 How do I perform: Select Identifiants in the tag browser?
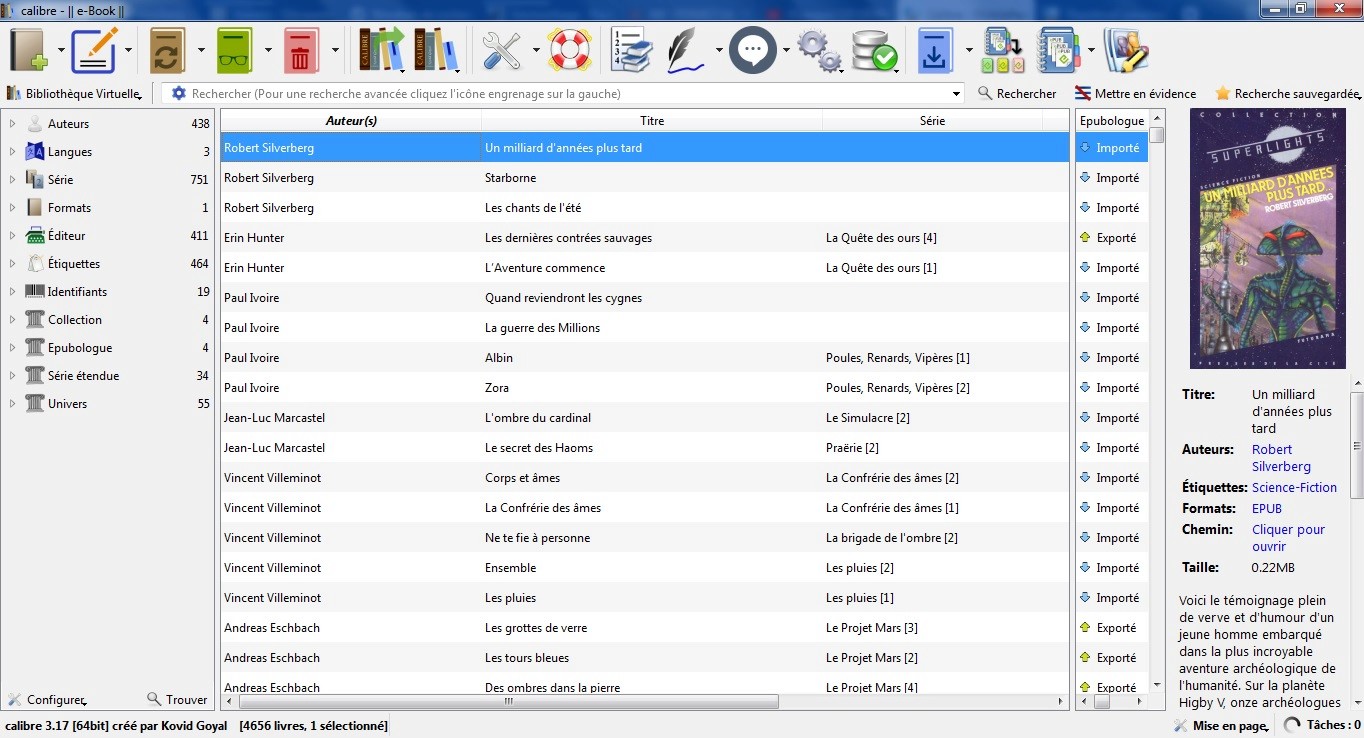pyautogui.click(x=77, y=292)
